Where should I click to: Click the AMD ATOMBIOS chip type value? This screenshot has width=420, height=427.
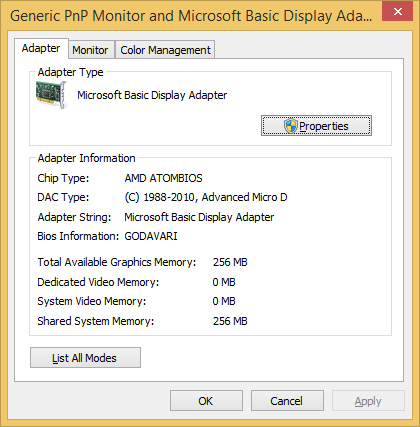(x=163, y=178)
